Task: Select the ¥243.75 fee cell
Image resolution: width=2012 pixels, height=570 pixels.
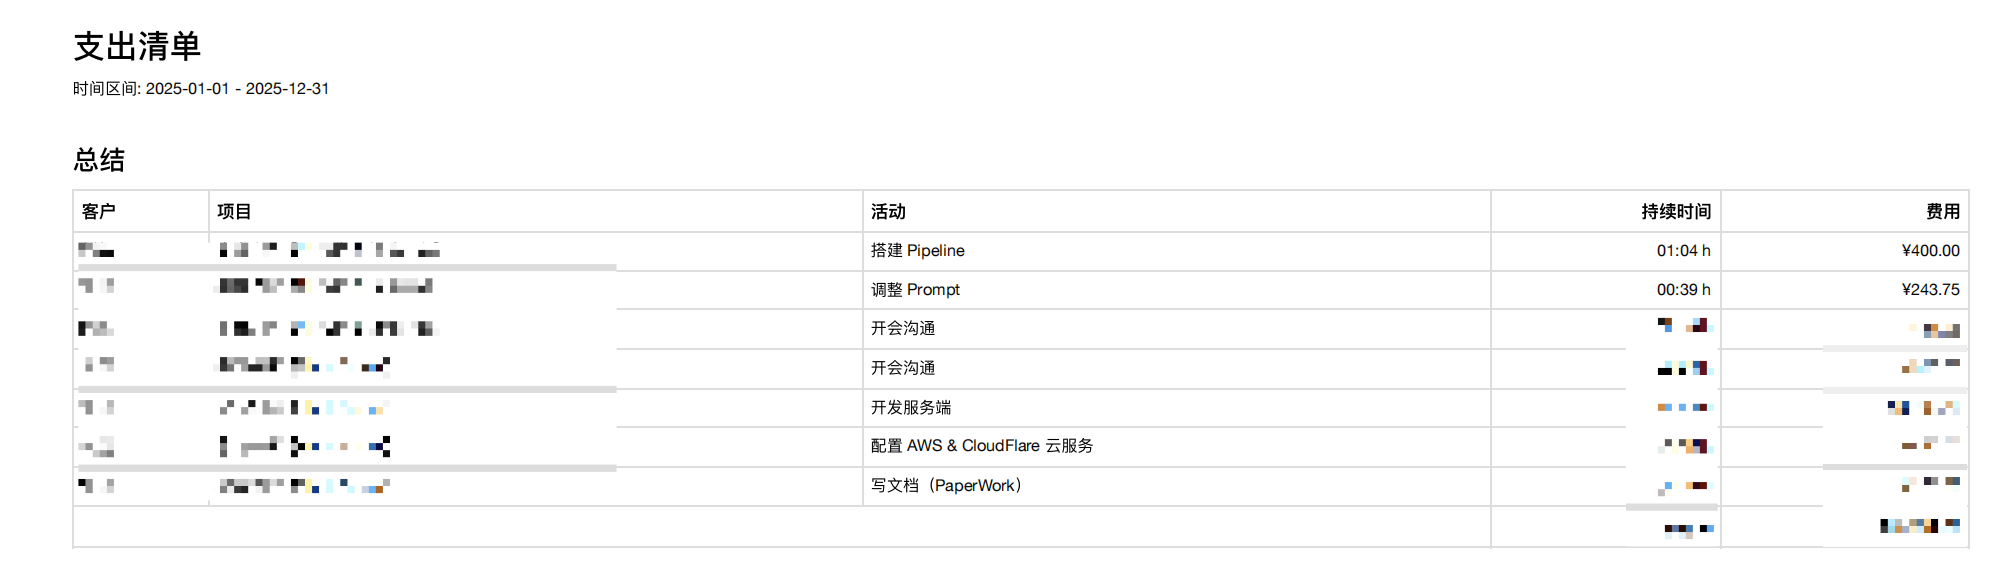Action: (x=1930, y=289)
